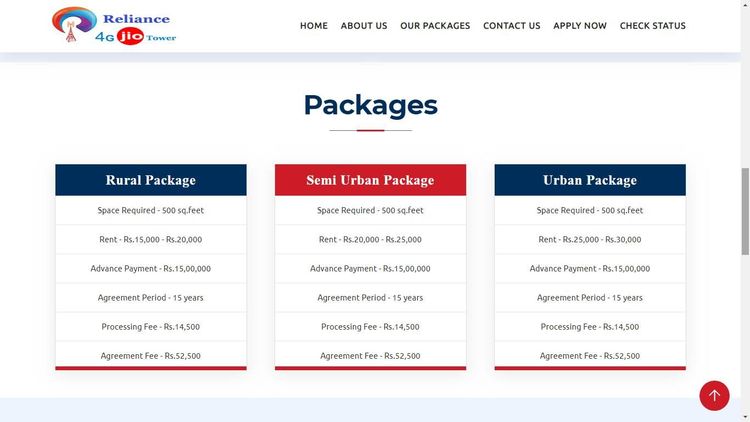Click the Packages section heading
The image size is (750, 422).
370,105
